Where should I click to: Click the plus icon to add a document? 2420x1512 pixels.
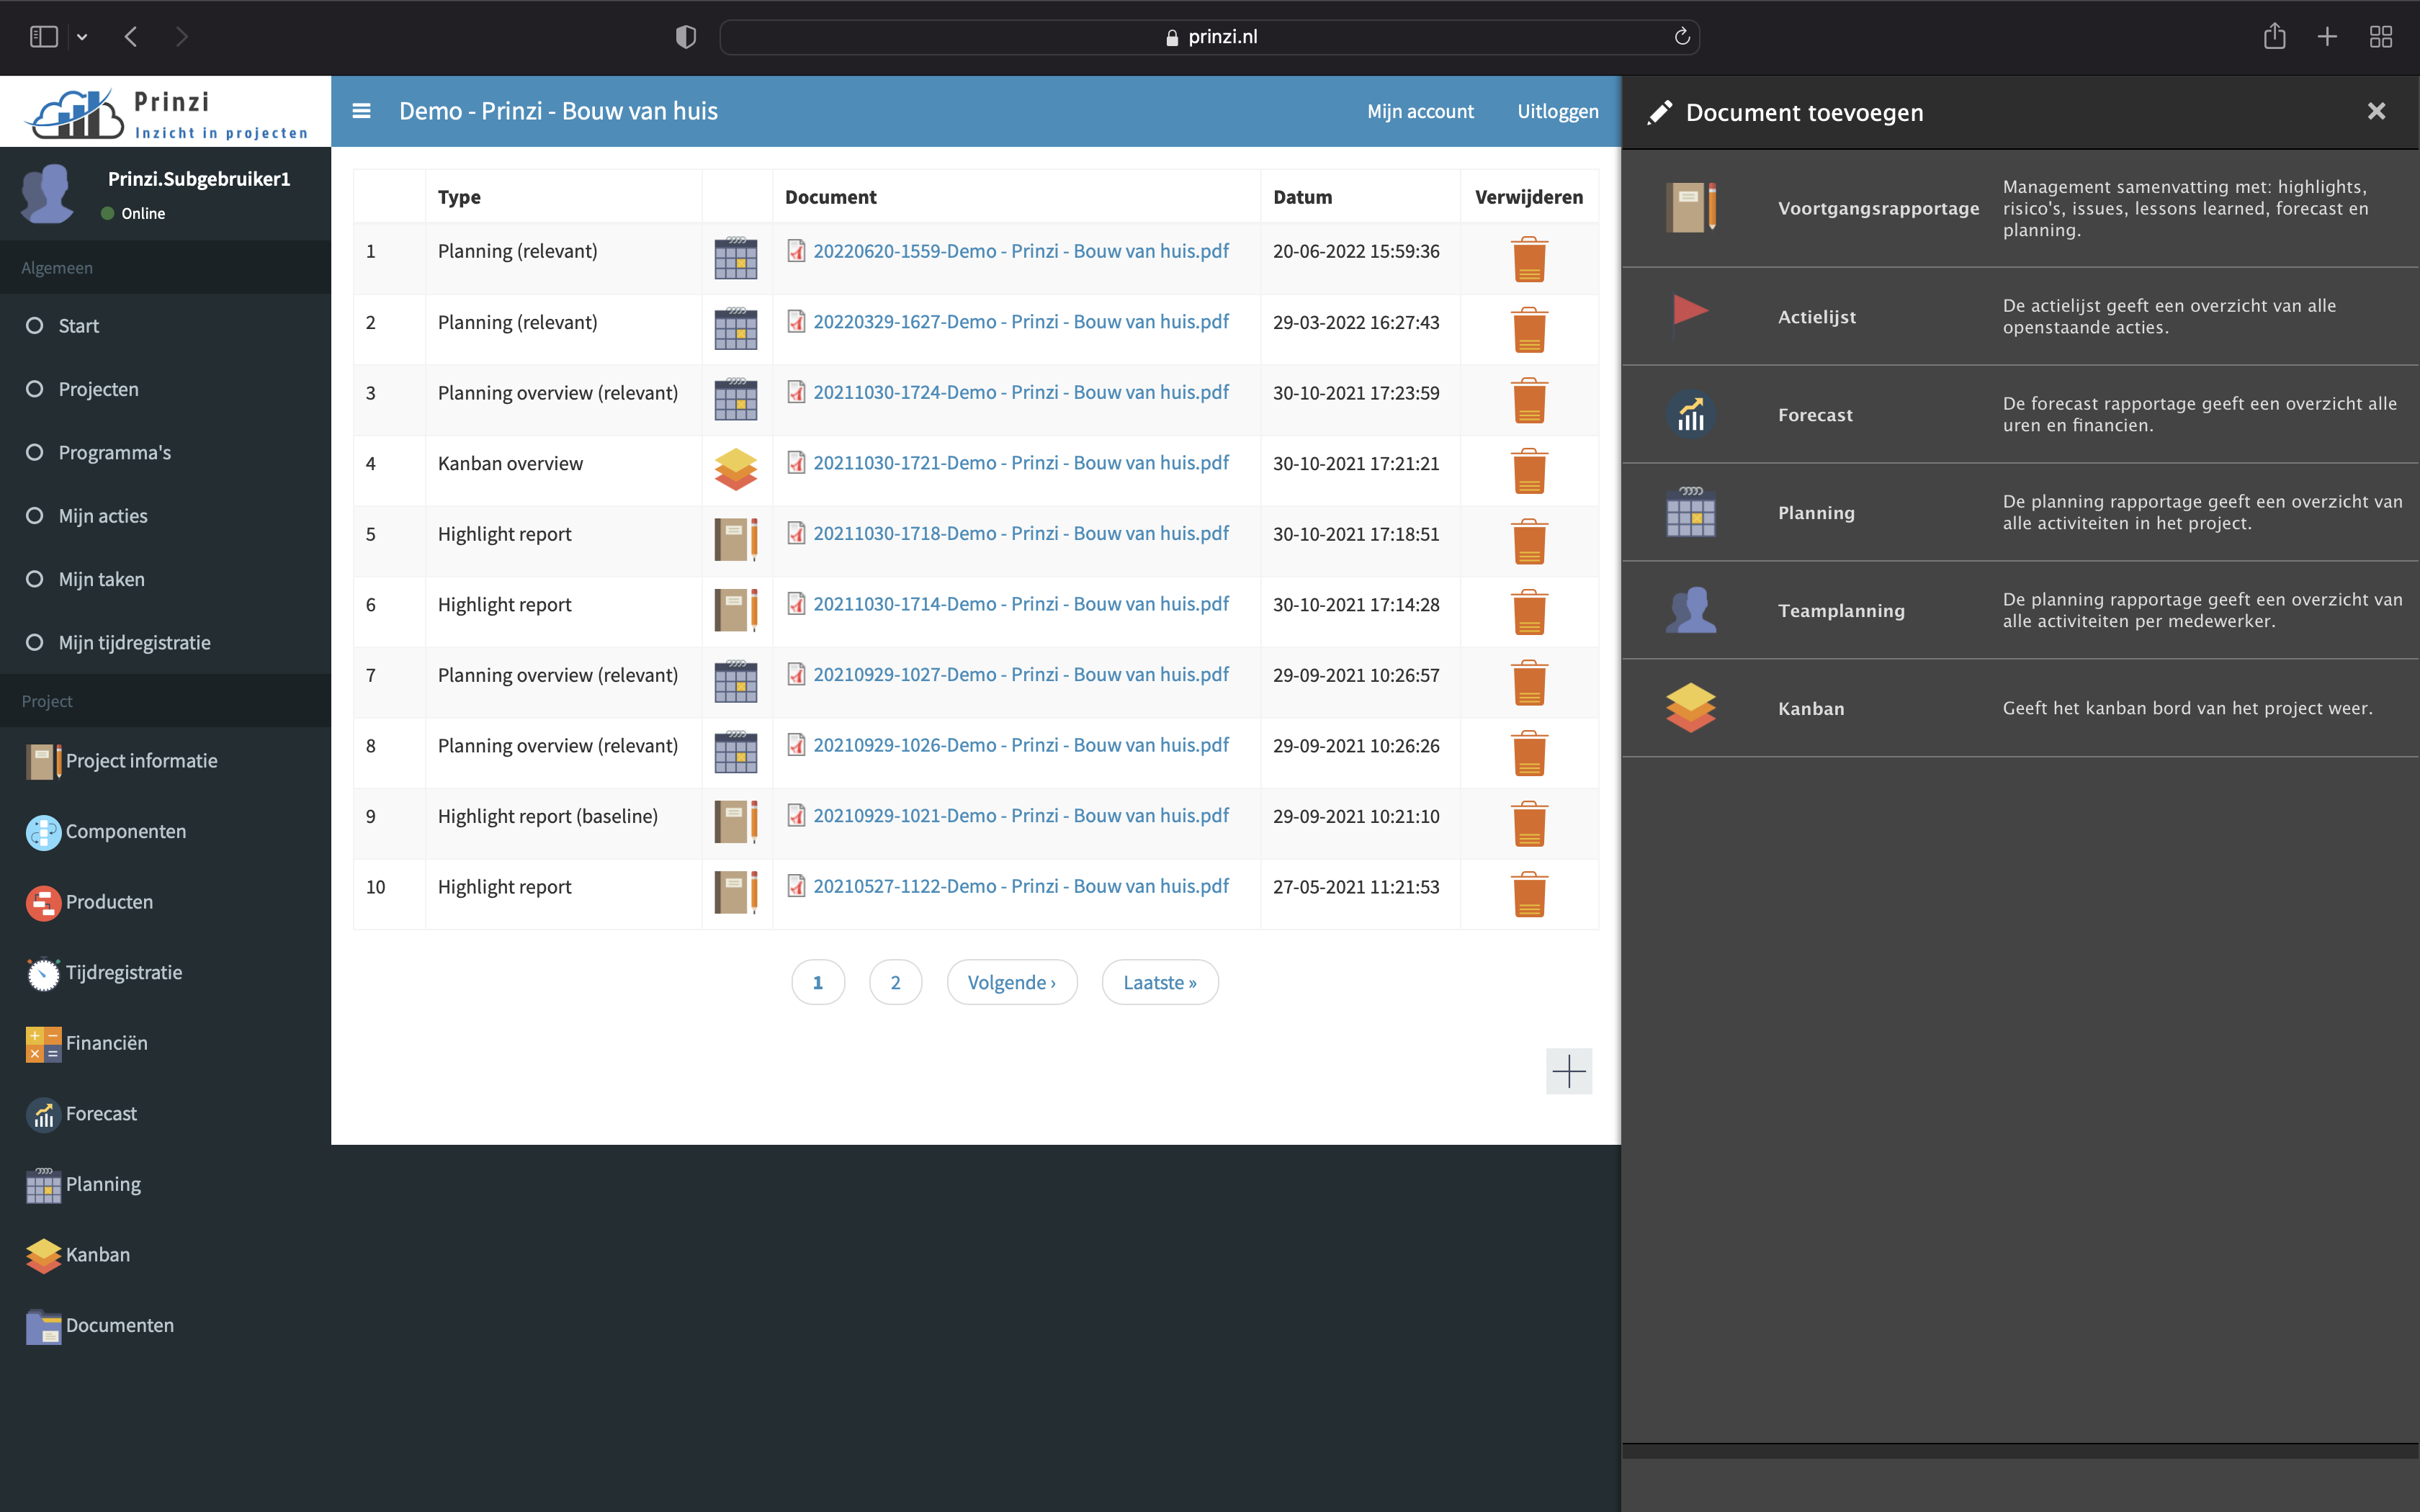(1568, 1072)
